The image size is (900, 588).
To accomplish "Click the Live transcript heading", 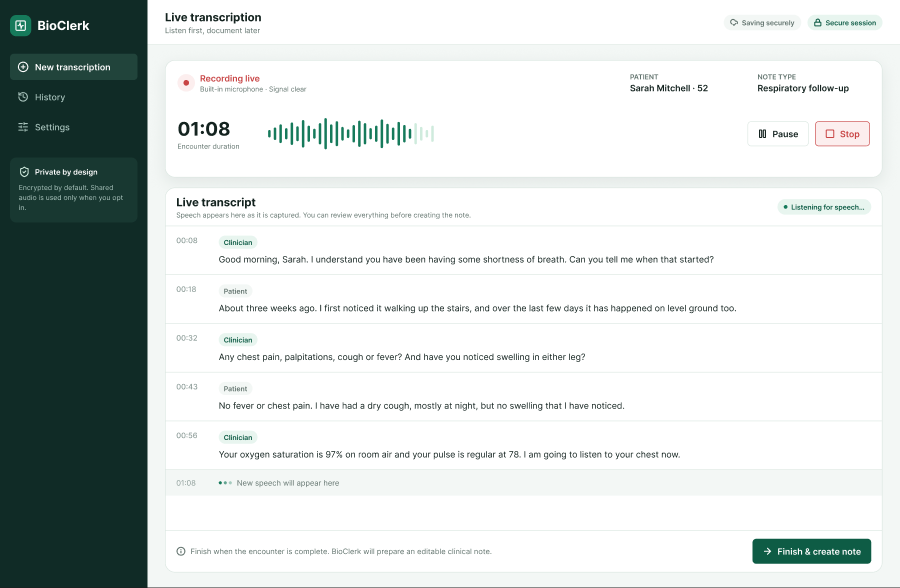I will tap(216, 202).
